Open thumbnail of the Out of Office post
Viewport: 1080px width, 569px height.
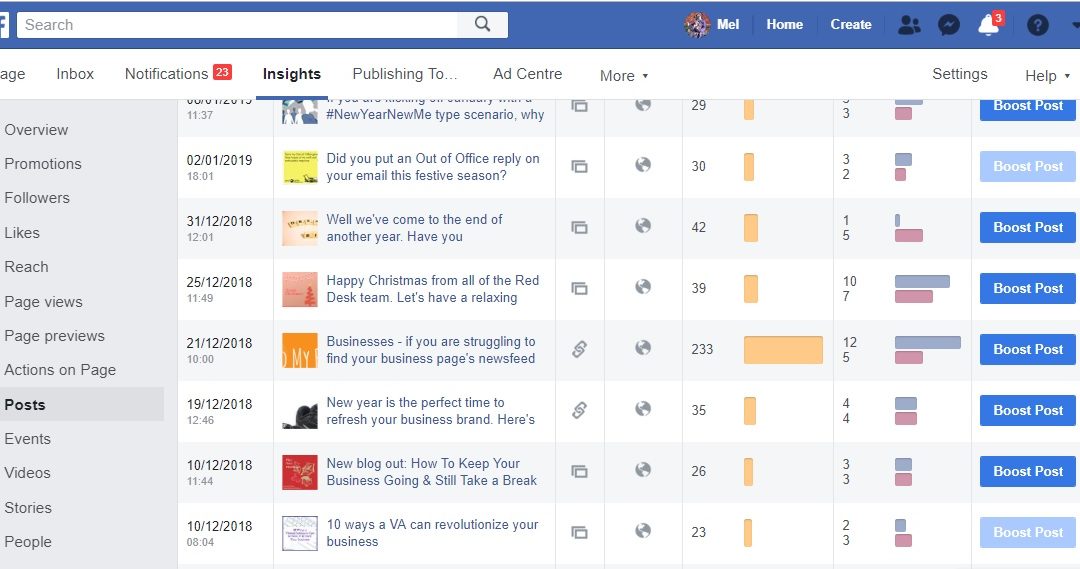click(300, 167)
